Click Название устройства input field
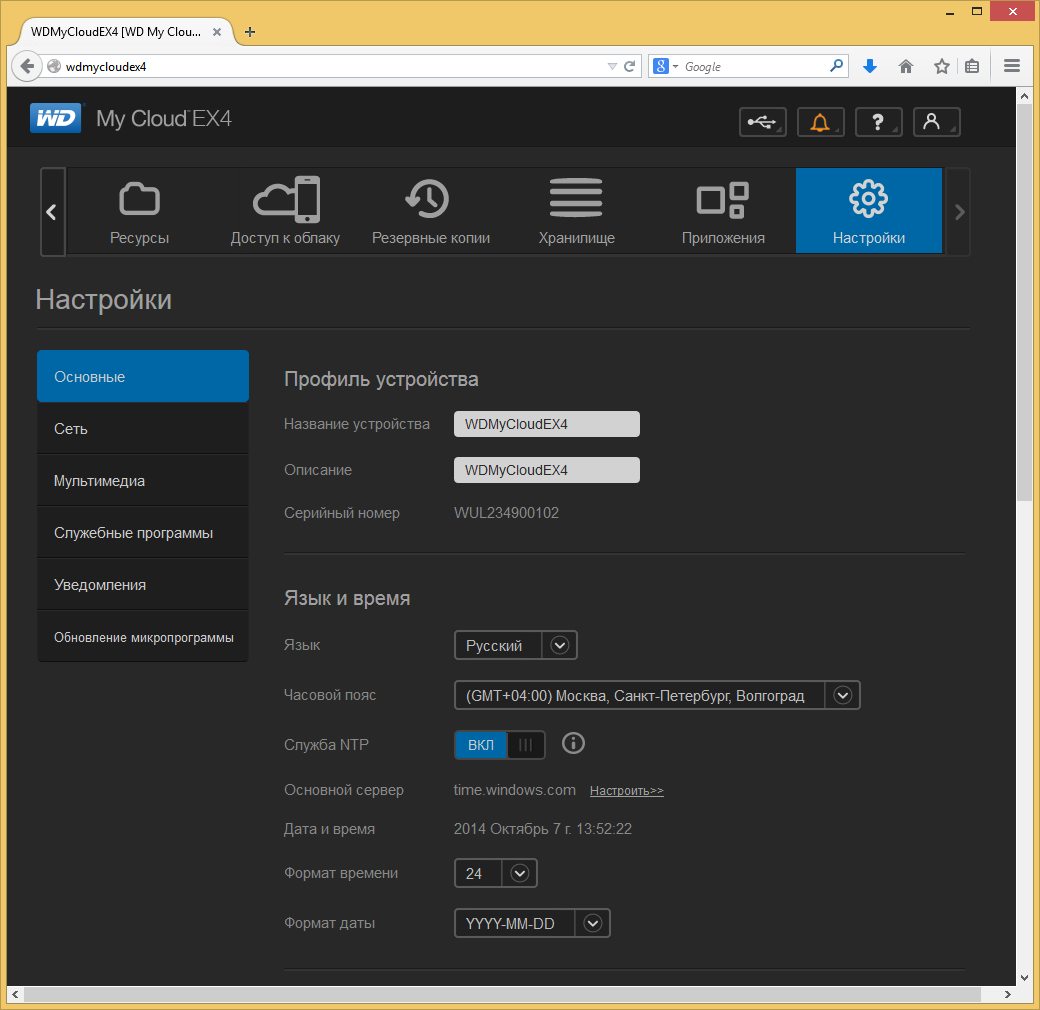 click(547, 424)
